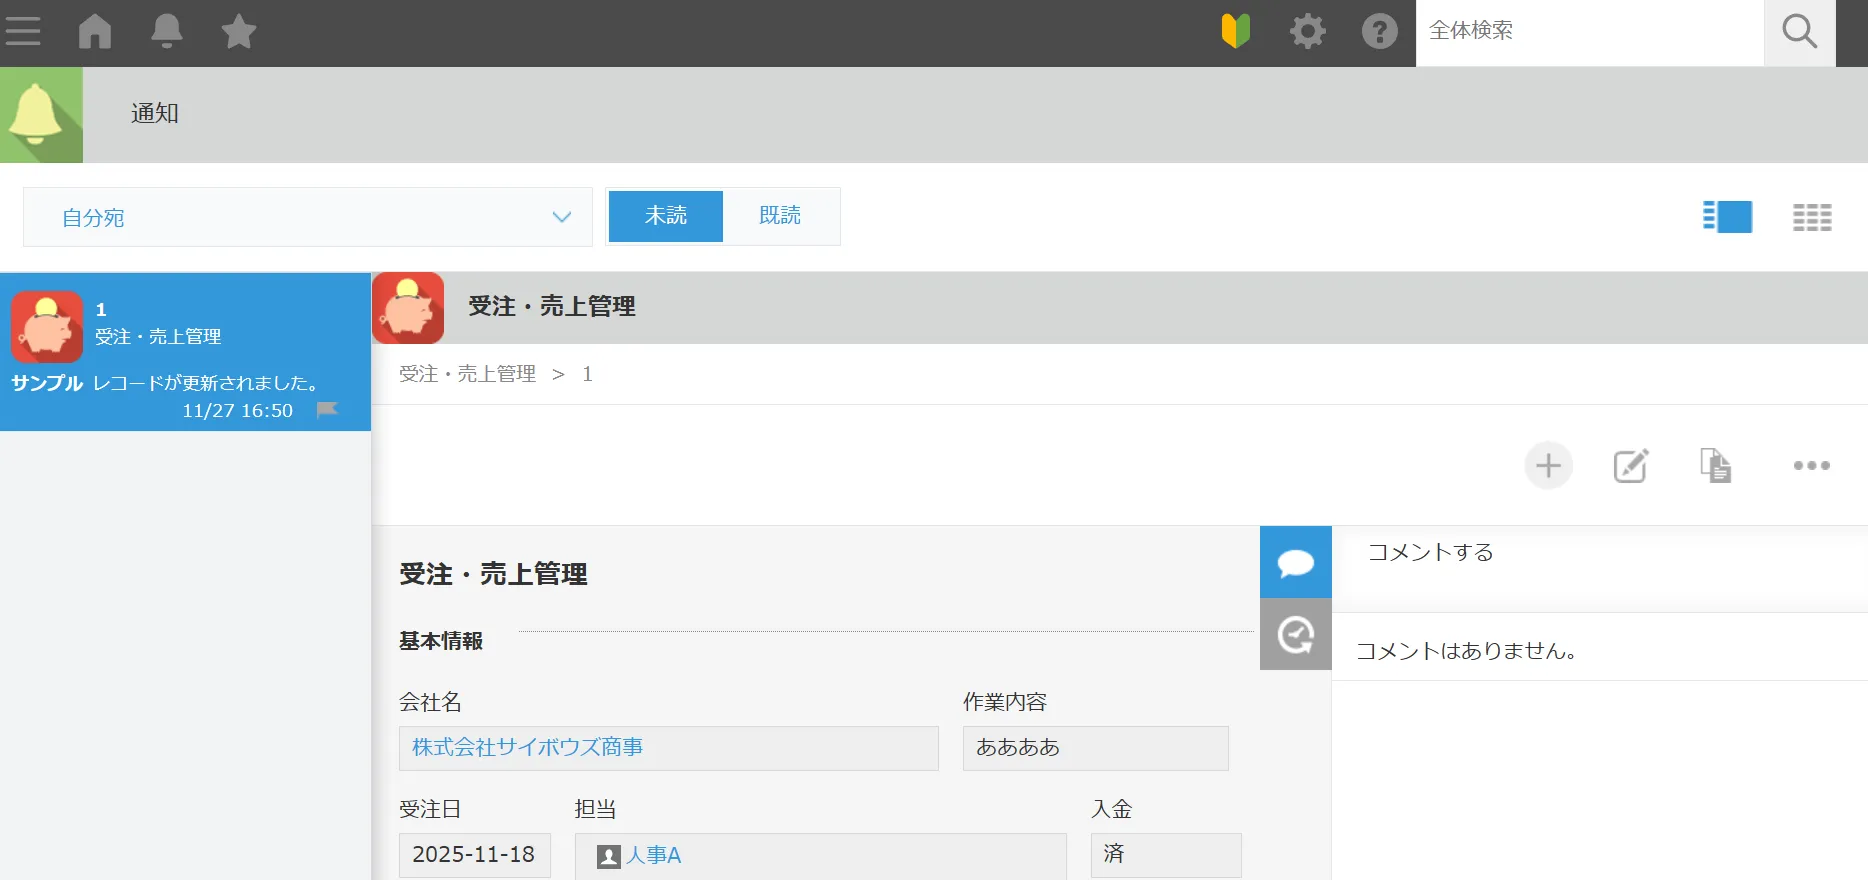Open notifications bell in header
The width and height of the screenshot is (1868, 880).
coord(167,32)
